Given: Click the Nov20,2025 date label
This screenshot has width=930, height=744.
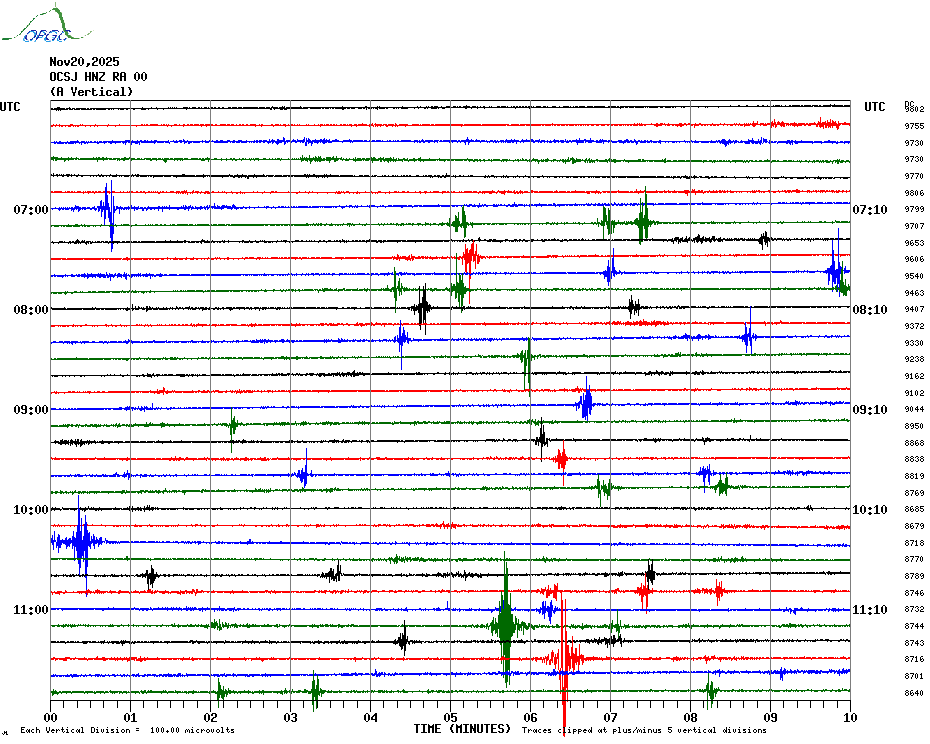Looking at the screenshot, I should (84, 61).
